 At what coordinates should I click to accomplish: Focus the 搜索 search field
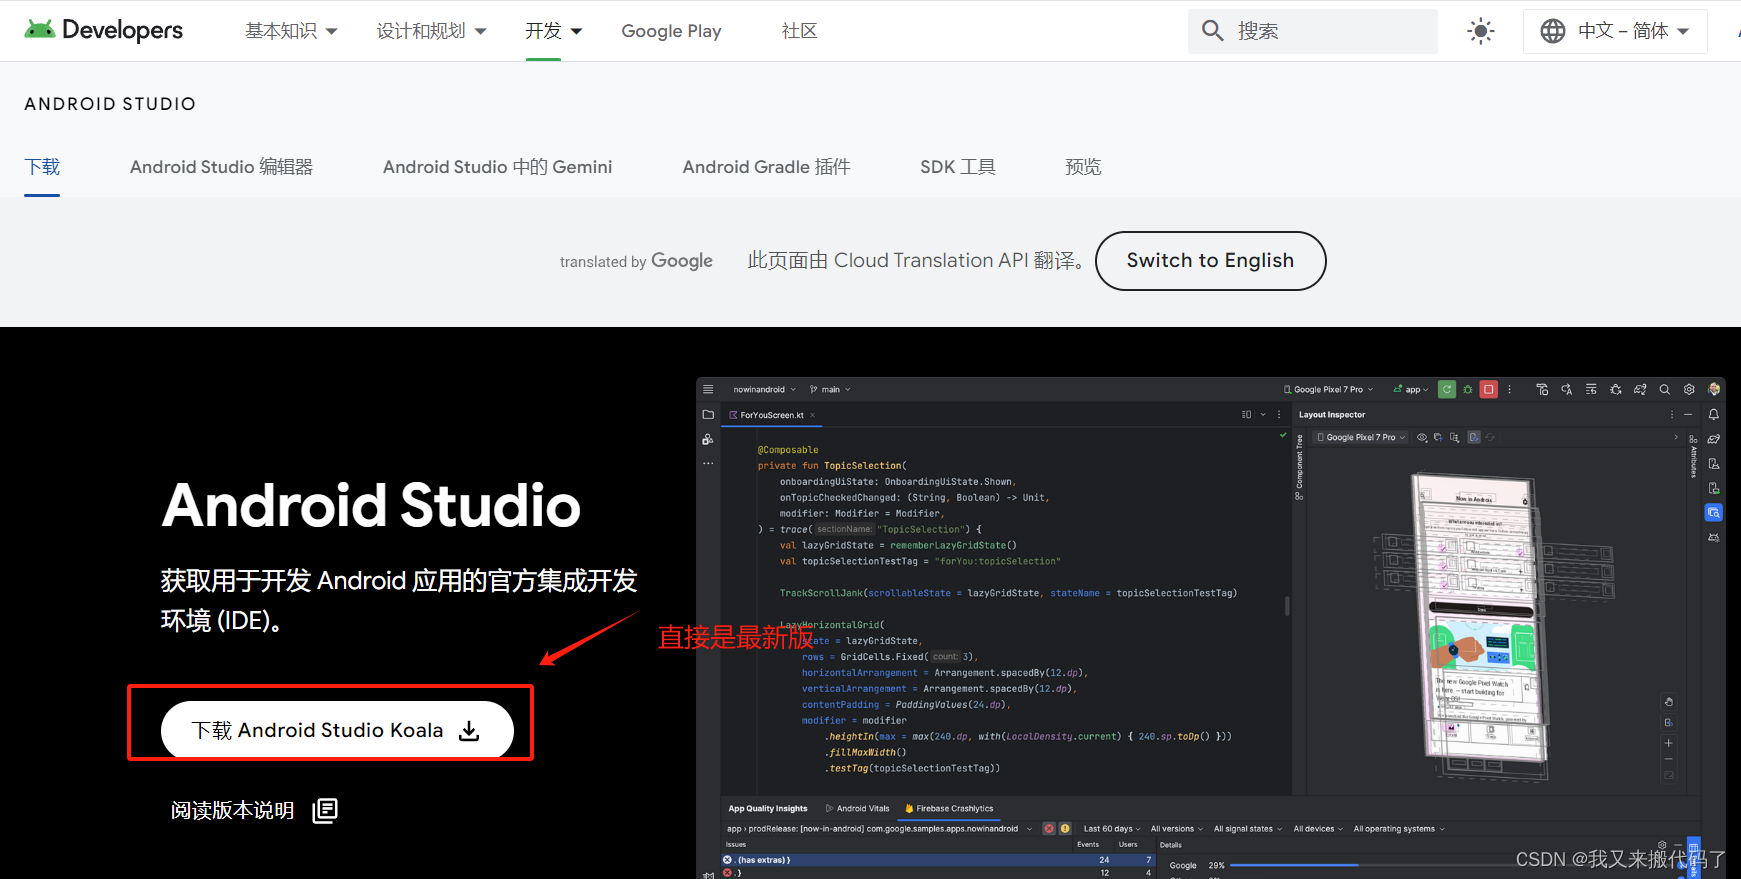[1313, 31]
